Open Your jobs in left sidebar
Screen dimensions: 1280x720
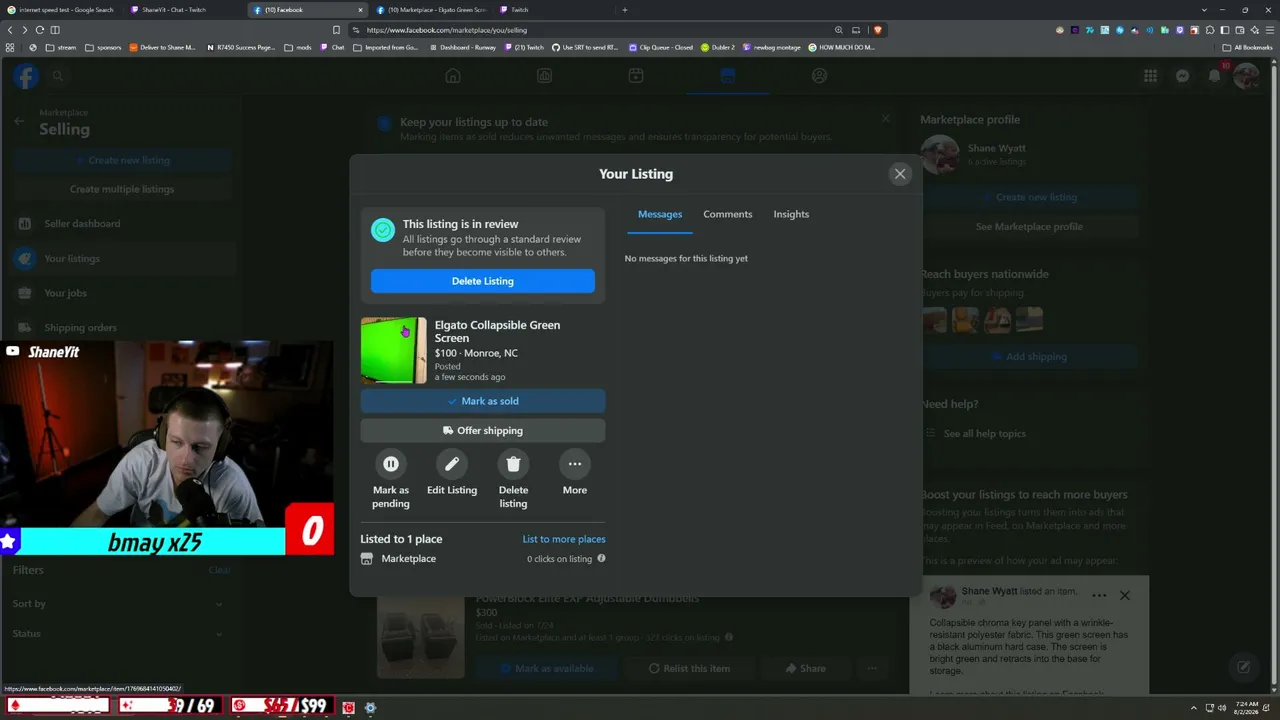pyautogui.click(x=121, y=293)
